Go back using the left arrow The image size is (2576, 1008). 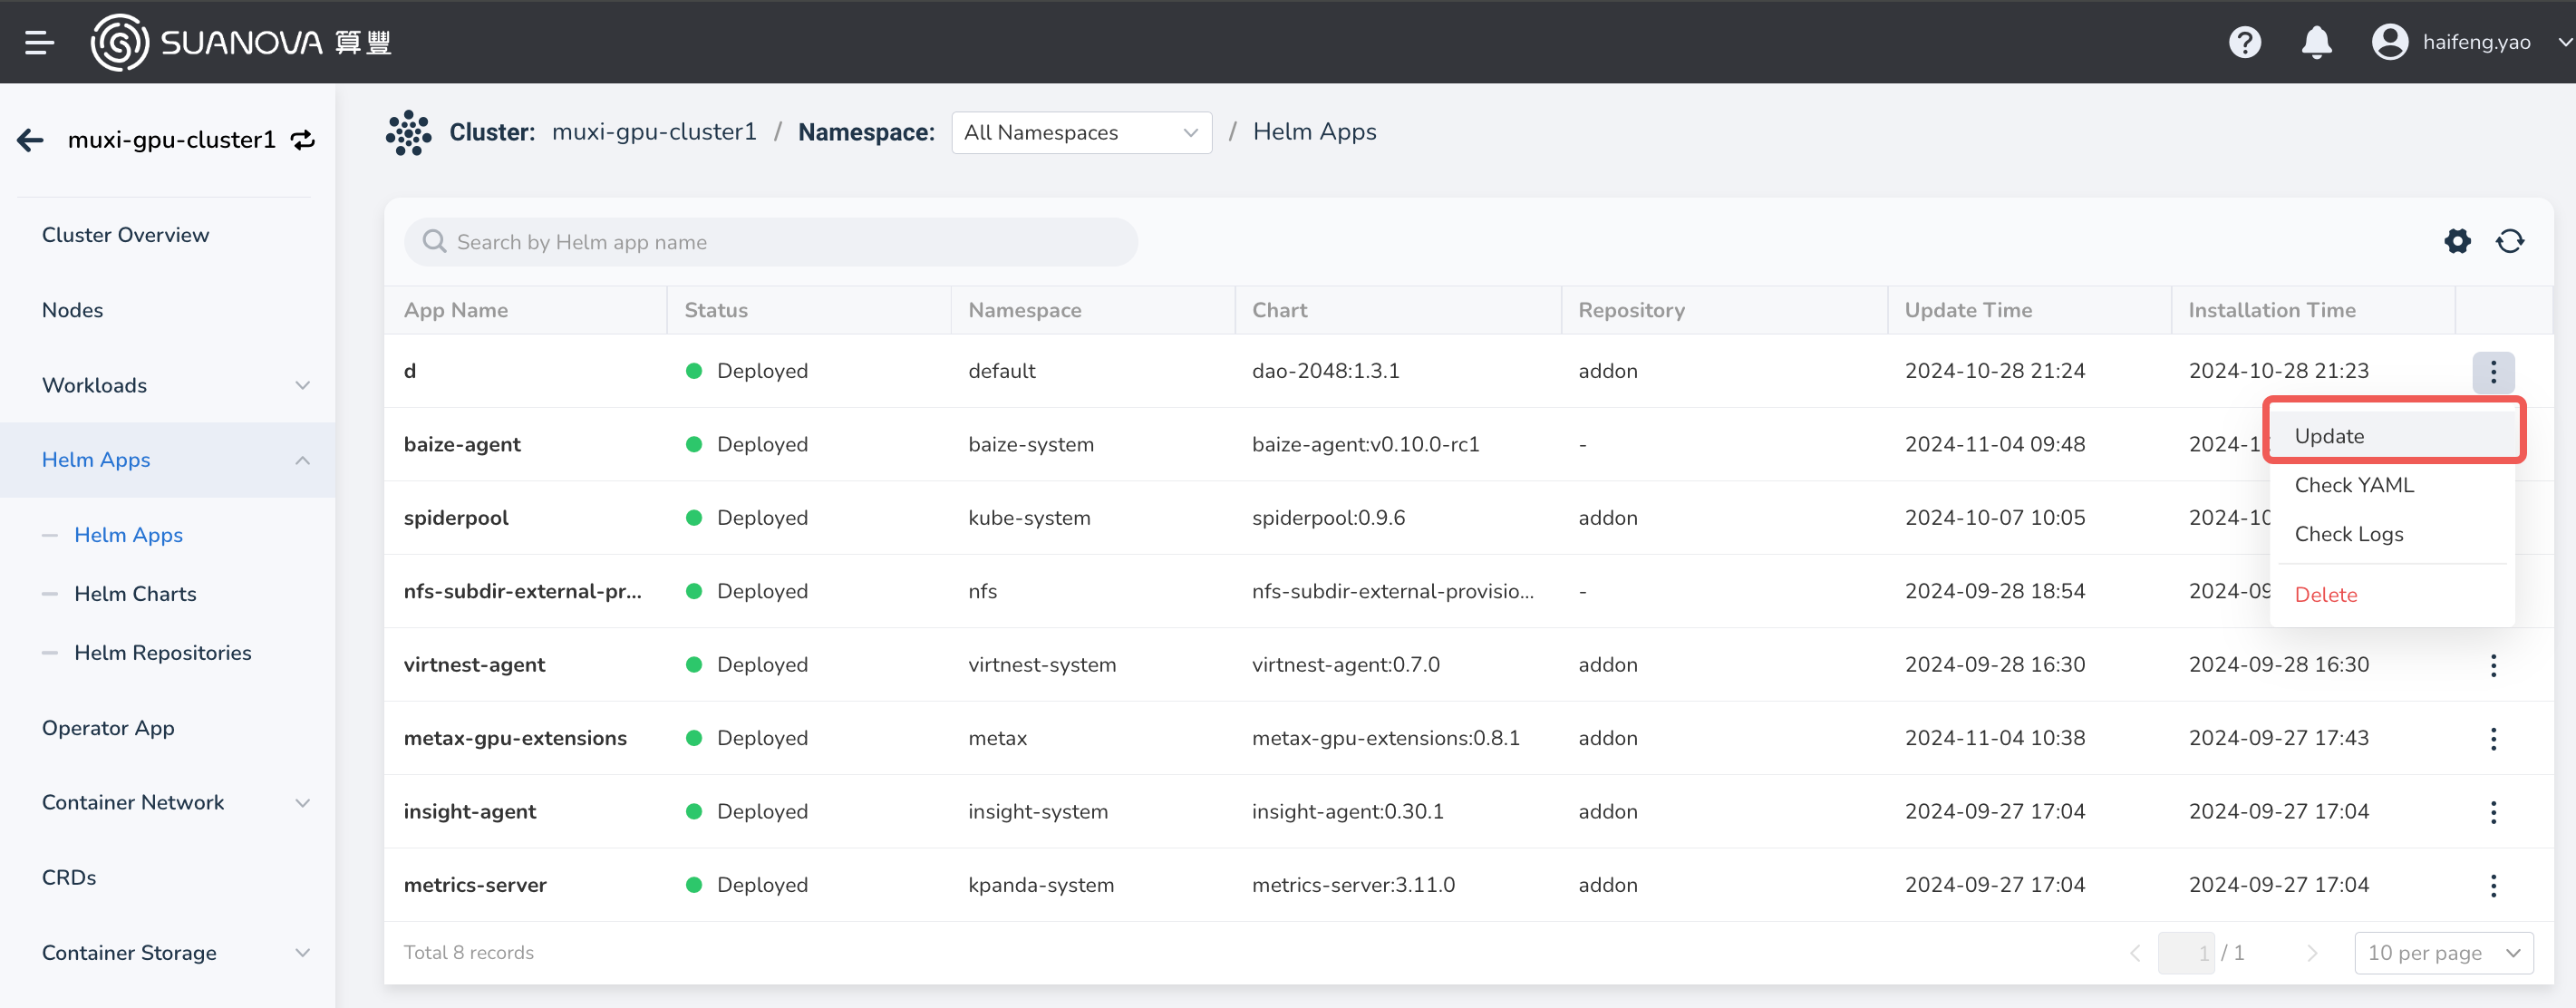click(31, 140)
